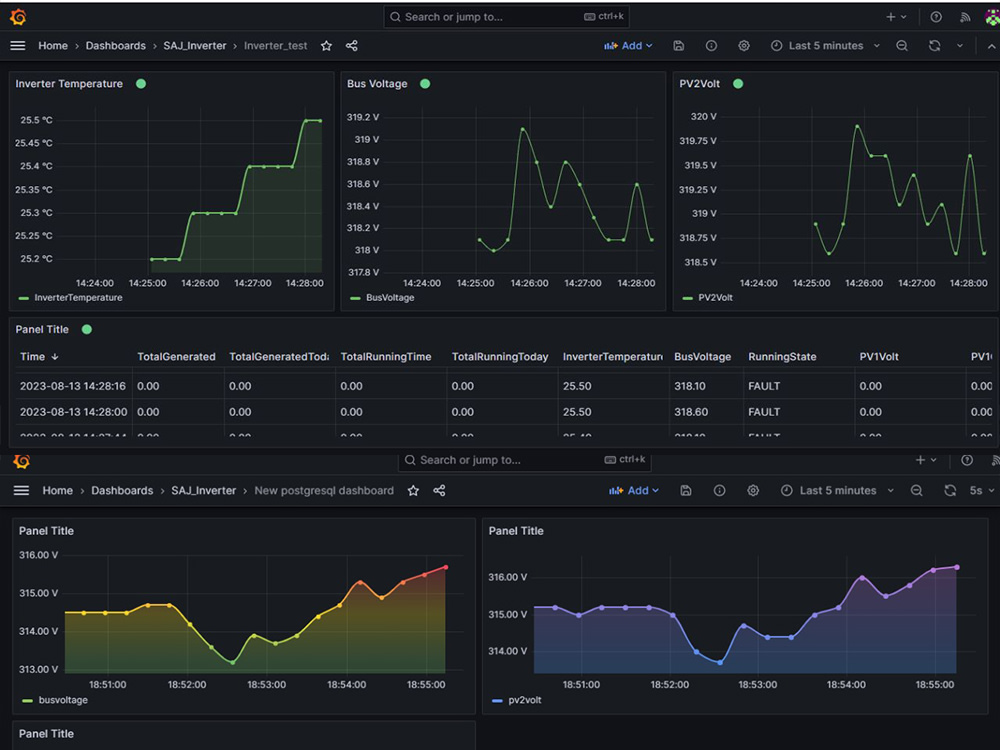Open dashboard settings gear in Inverter_test

click(744, 46)
